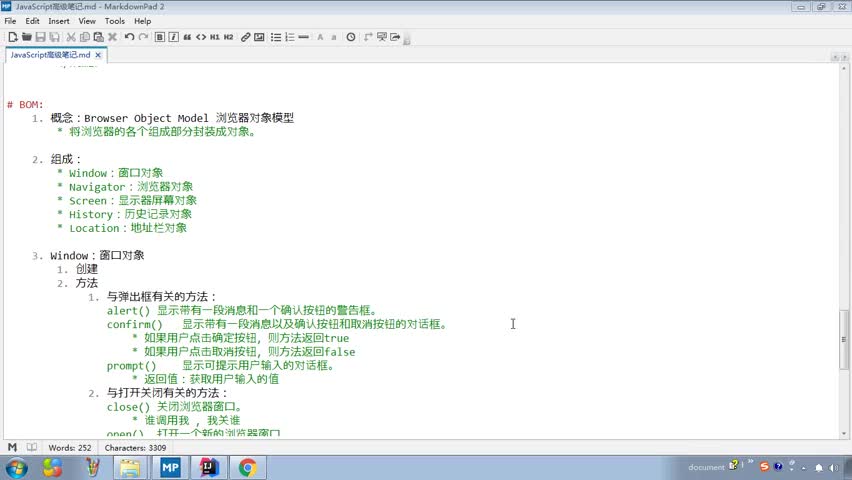Click the Delete X toolbar icon
Screen dimensions: 852x480
112,37
